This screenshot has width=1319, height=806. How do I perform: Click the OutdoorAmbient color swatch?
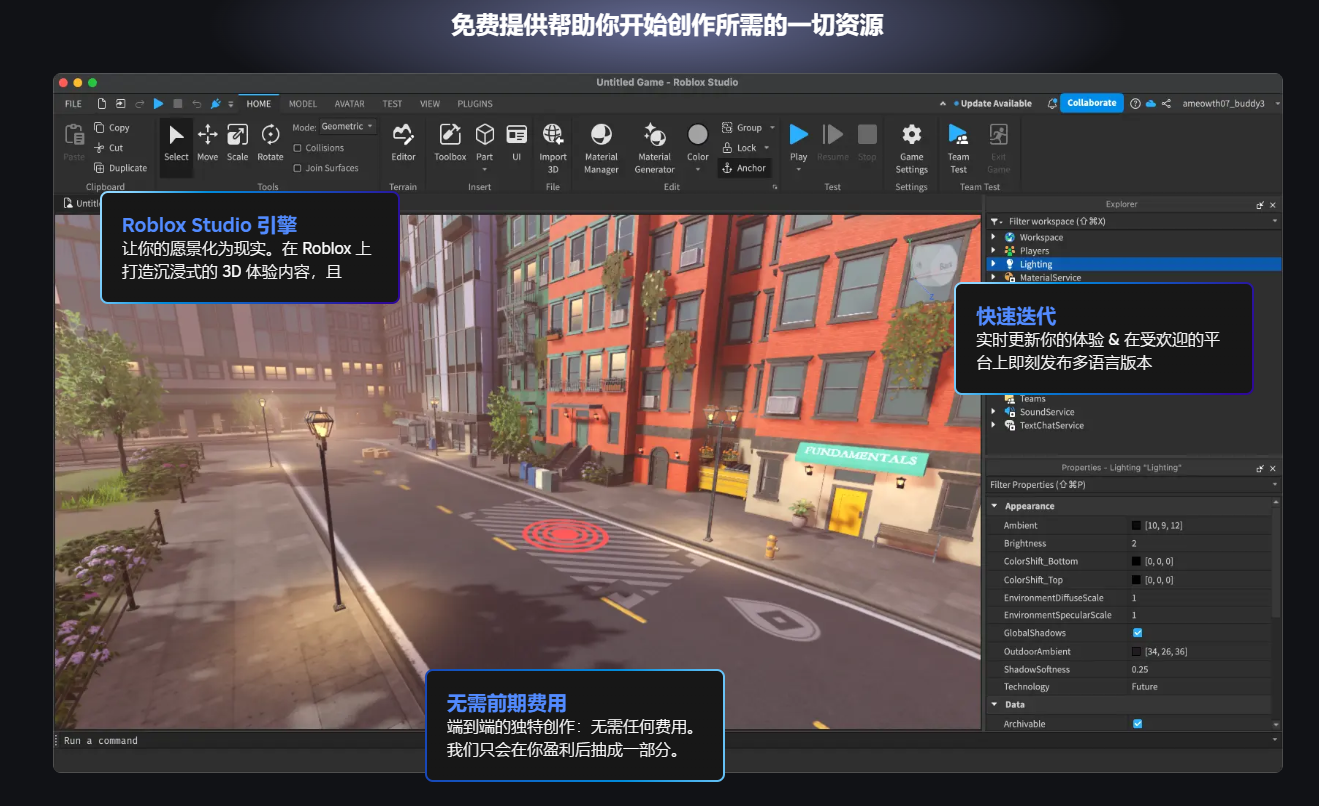(1137, 651)
